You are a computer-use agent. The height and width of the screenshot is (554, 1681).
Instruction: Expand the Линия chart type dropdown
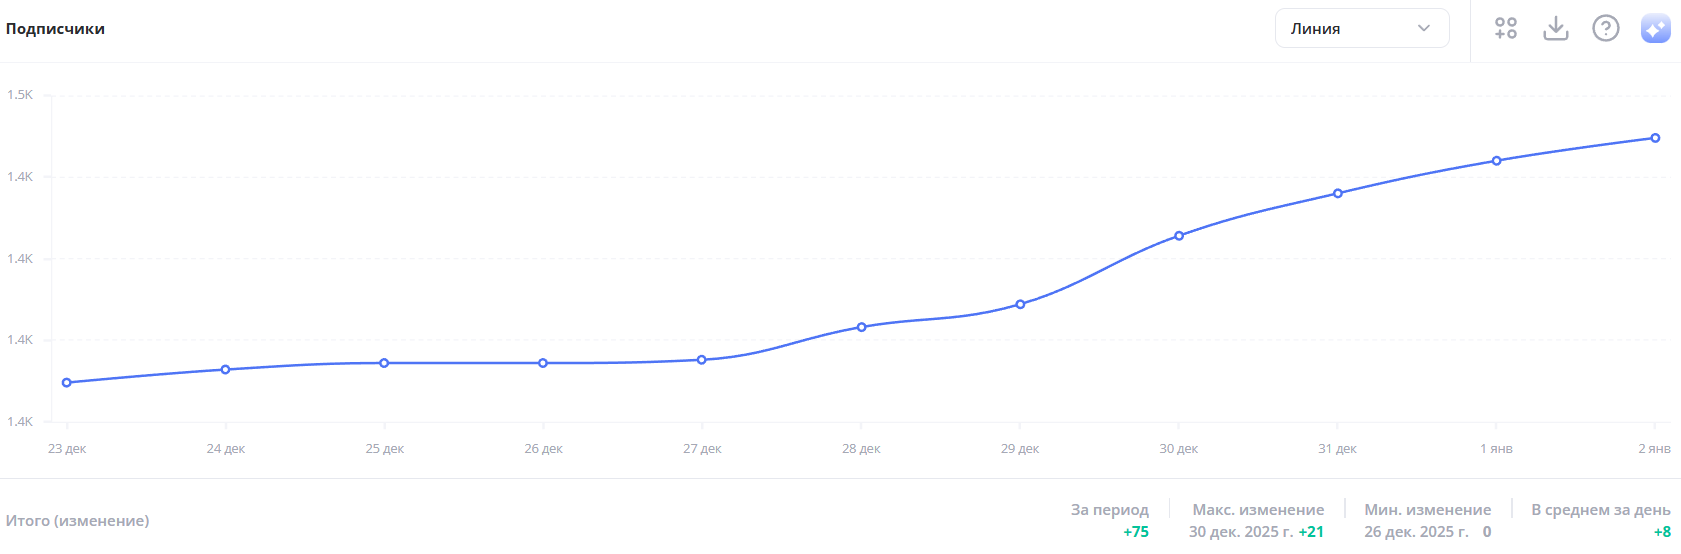click(1361, 28)
